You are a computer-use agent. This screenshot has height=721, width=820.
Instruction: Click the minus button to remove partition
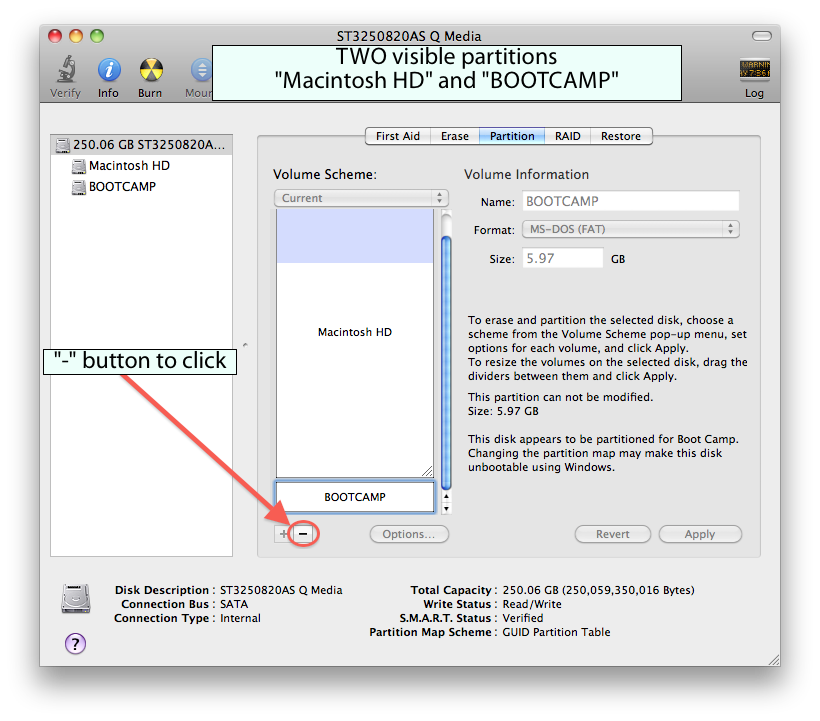[x=303, y=534]
